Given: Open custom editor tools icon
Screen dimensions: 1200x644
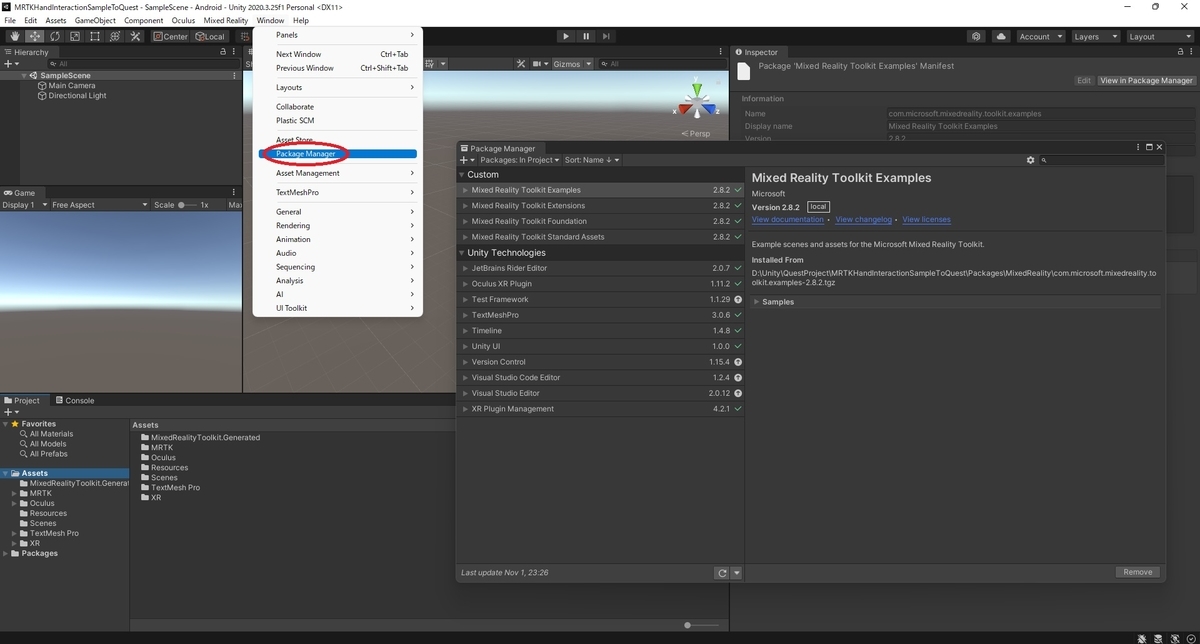Looking at the screenshot, I should [x=135, y=36].
